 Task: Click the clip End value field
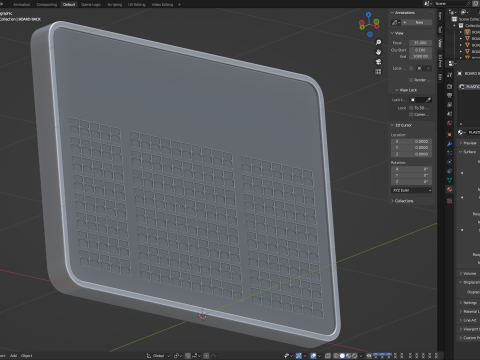coord(420,57)
